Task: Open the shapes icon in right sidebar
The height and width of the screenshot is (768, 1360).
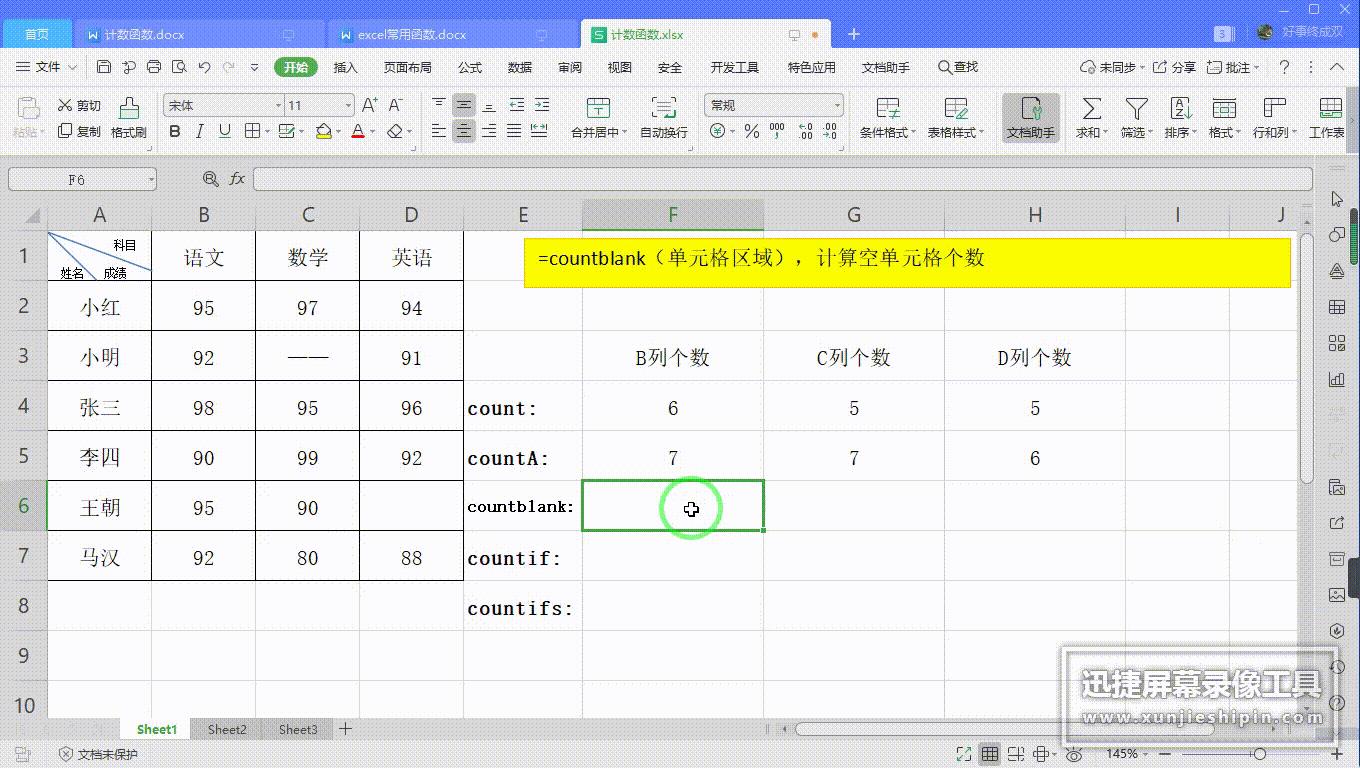Action: pos(1337,235)
